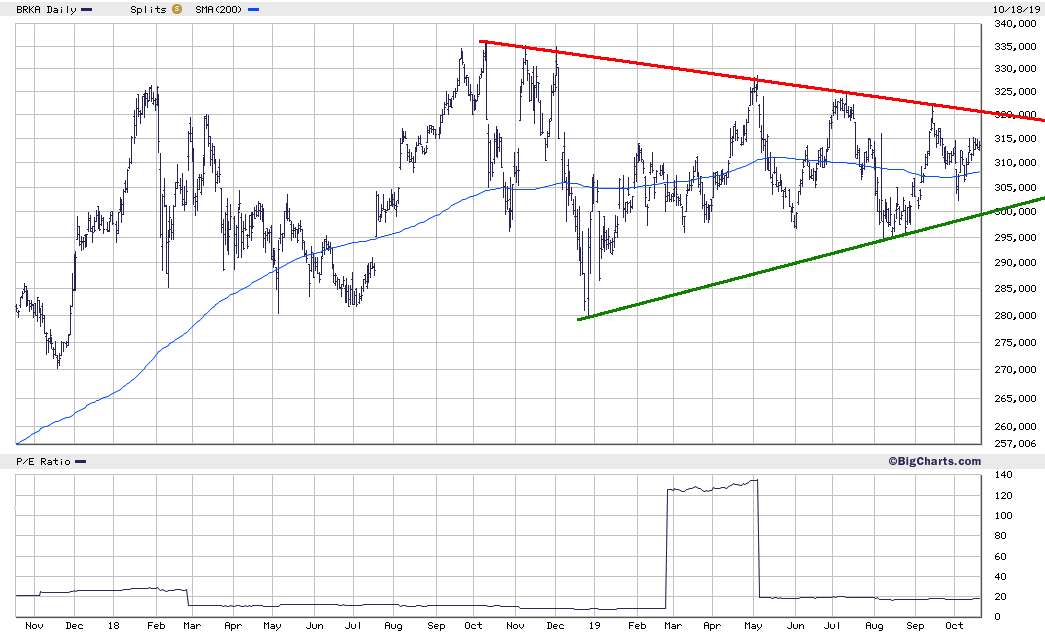Click the P/E Ratio panel title

click(x=43, y=462)
